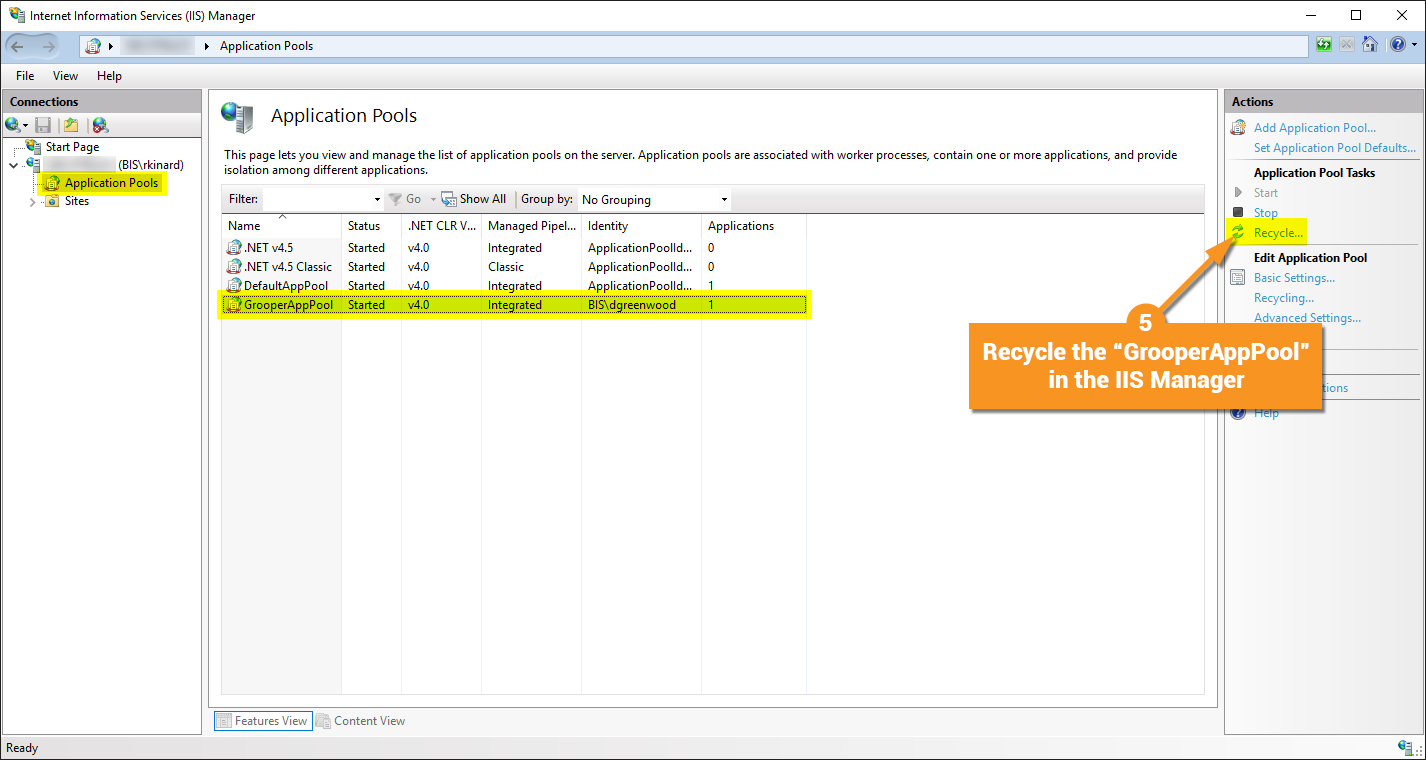Sort by the Applications column header
The width and height of the screenshot is (1426, 760).
point(753,225)
